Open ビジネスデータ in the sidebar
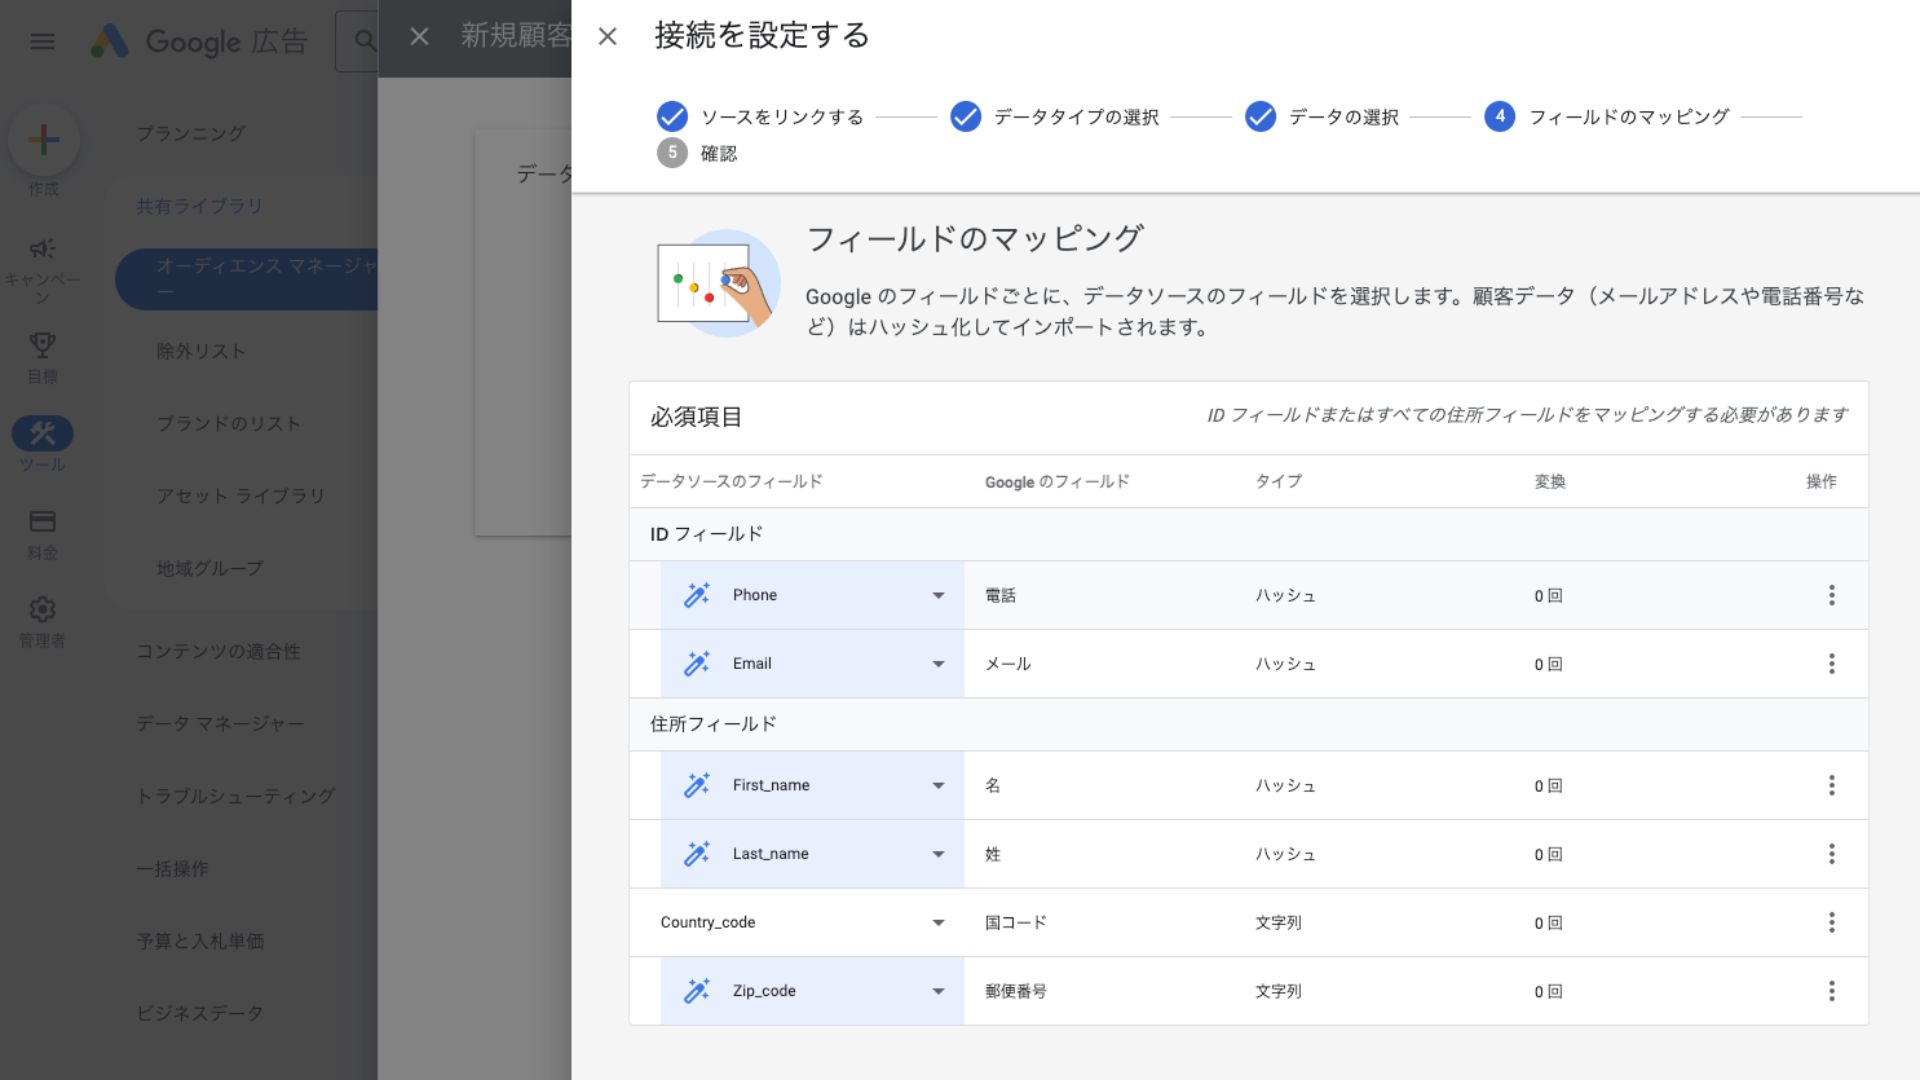This screenshot has height=1080, width=1920. tap(200, 1013)
